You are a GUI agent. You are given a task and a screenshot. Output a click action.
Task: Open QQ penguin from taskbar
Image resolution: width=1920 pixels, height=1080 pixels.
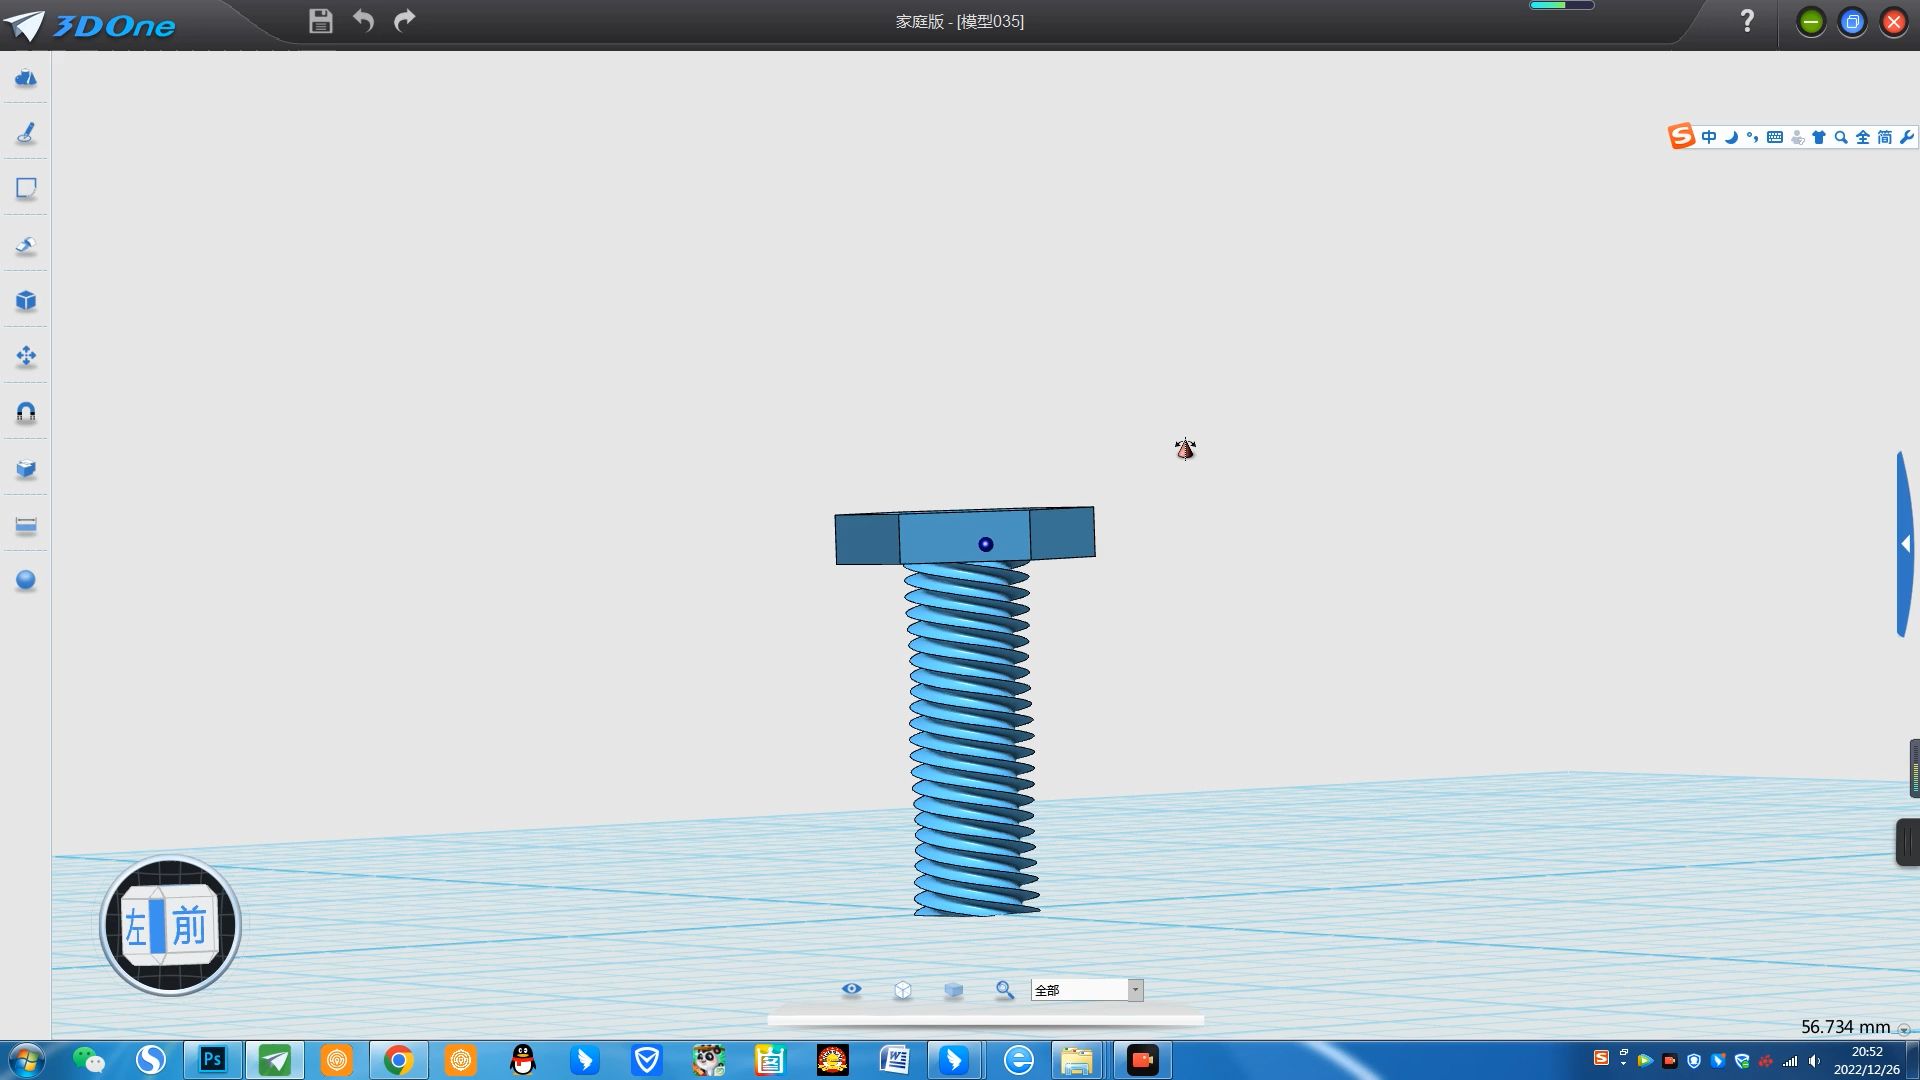click(522, 1060)
